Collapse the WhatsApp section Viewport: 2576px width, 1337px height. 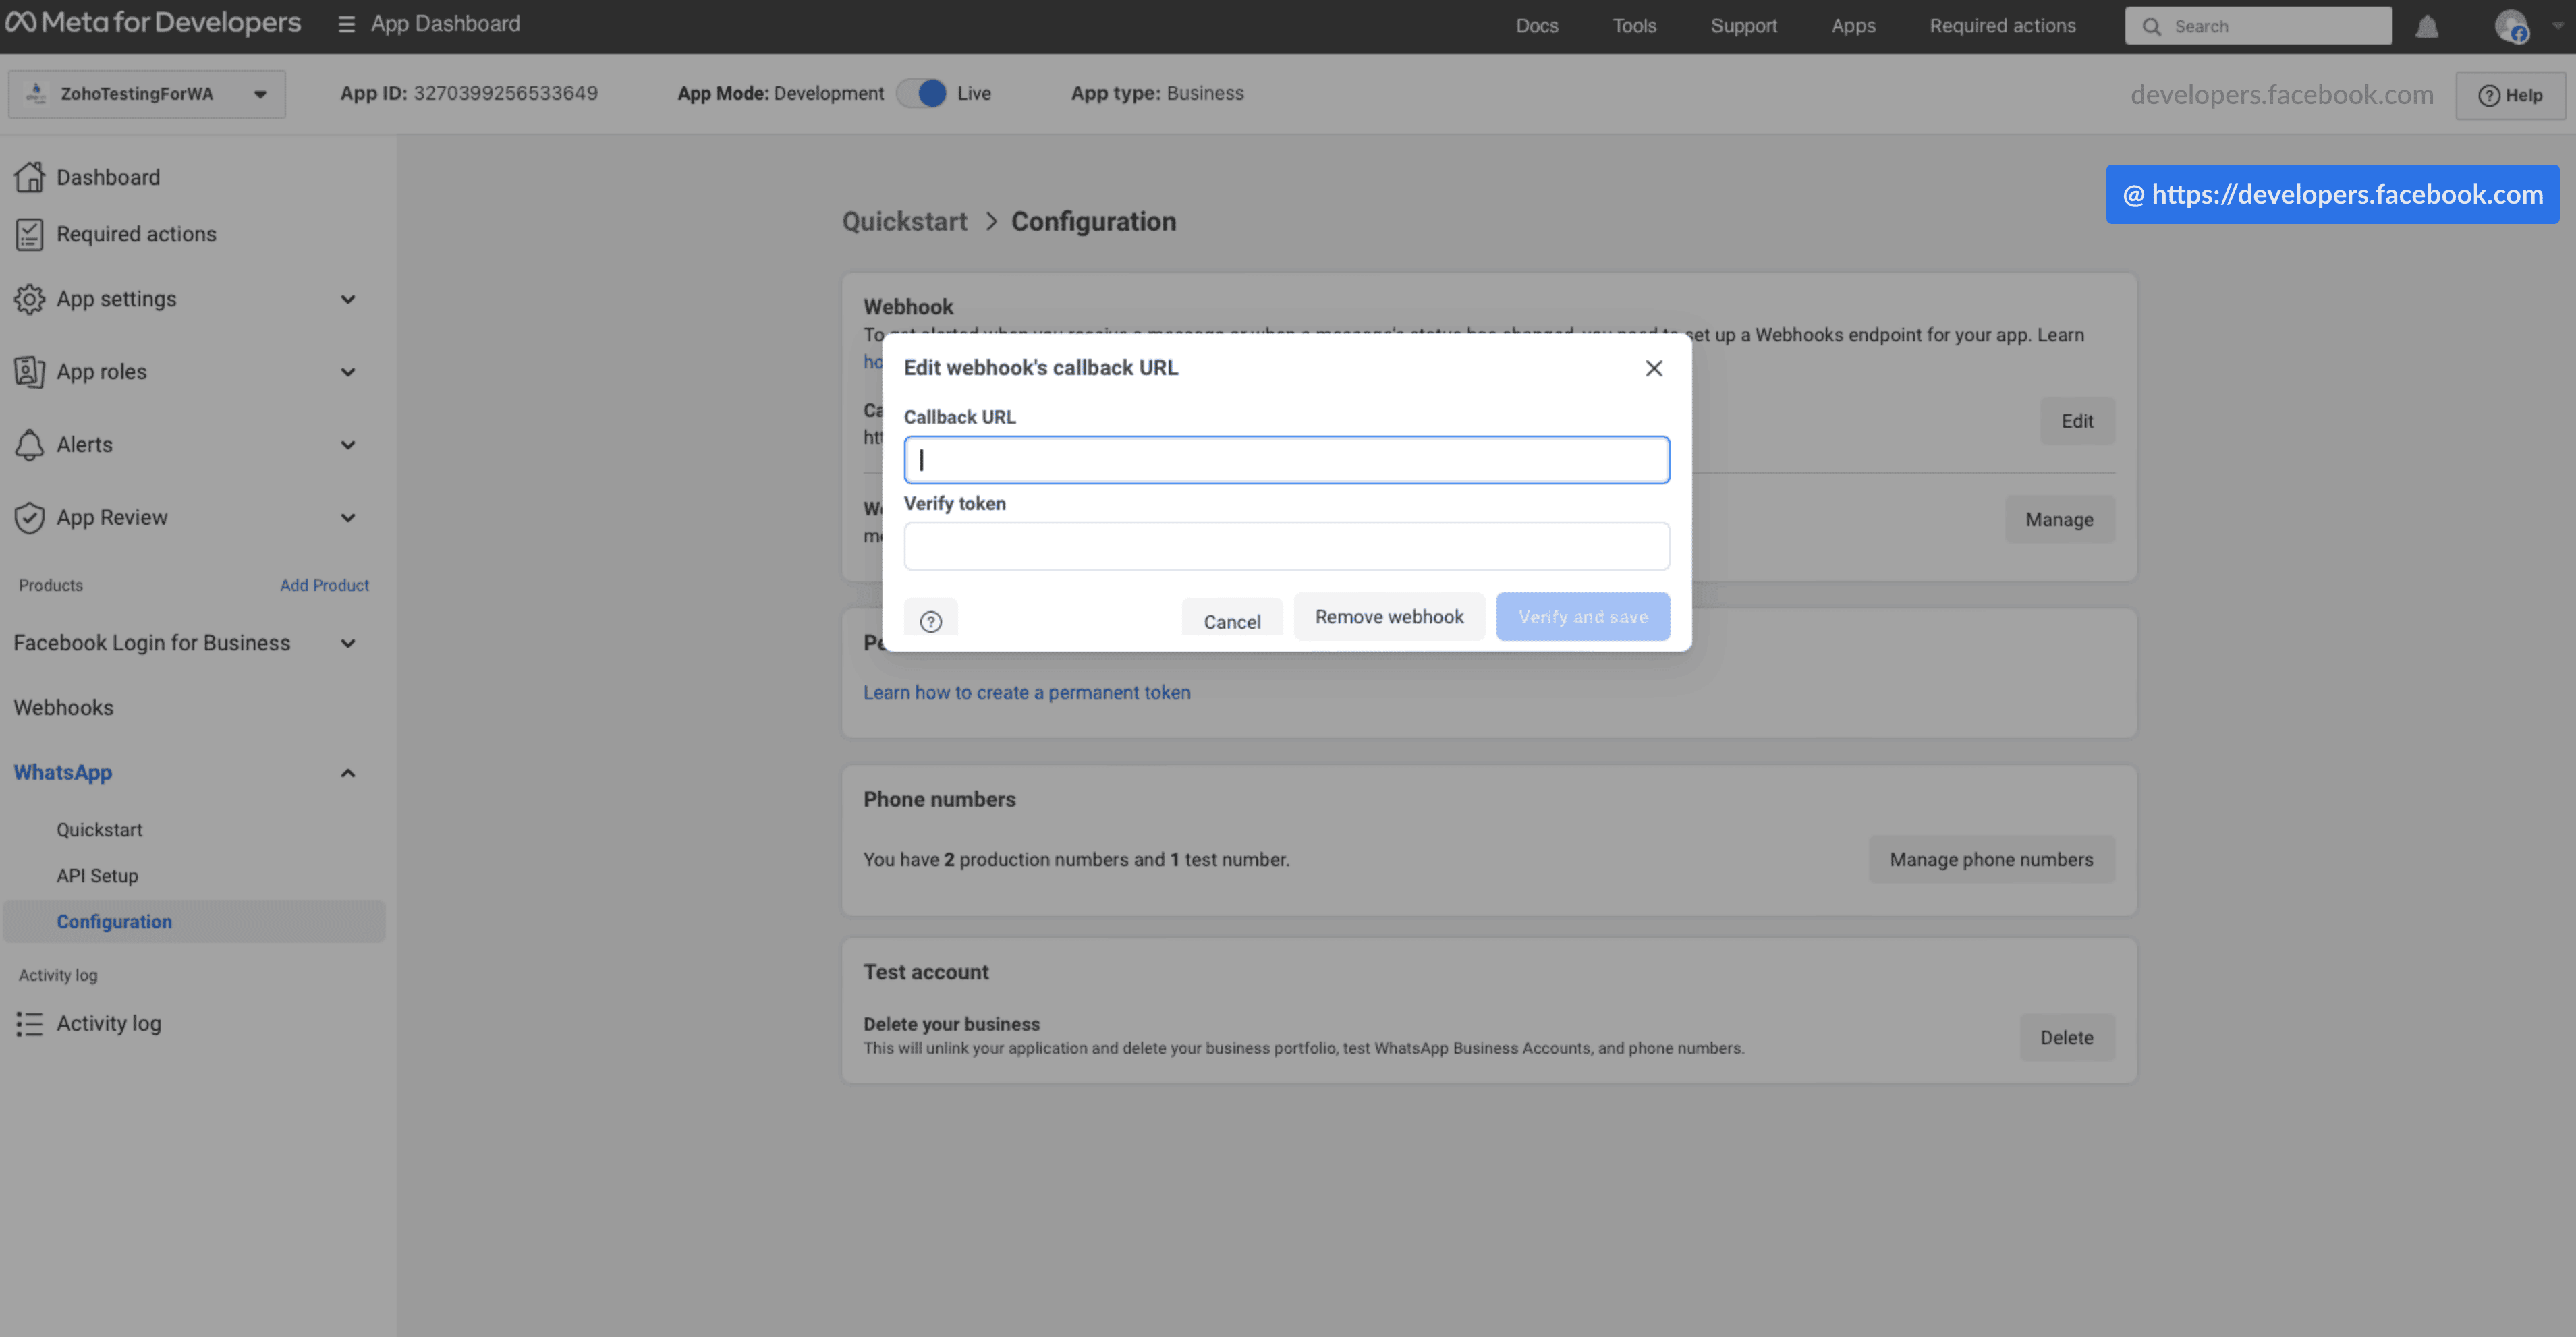tap(348, 772)
